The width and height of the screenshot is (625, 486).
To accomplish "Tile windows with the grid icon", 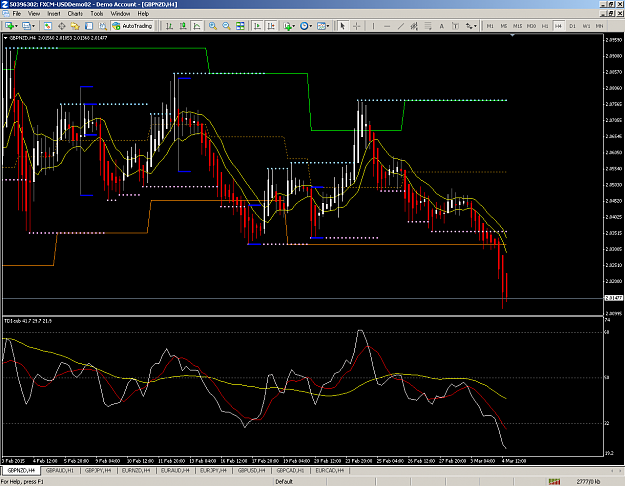I will click(240, 26).
